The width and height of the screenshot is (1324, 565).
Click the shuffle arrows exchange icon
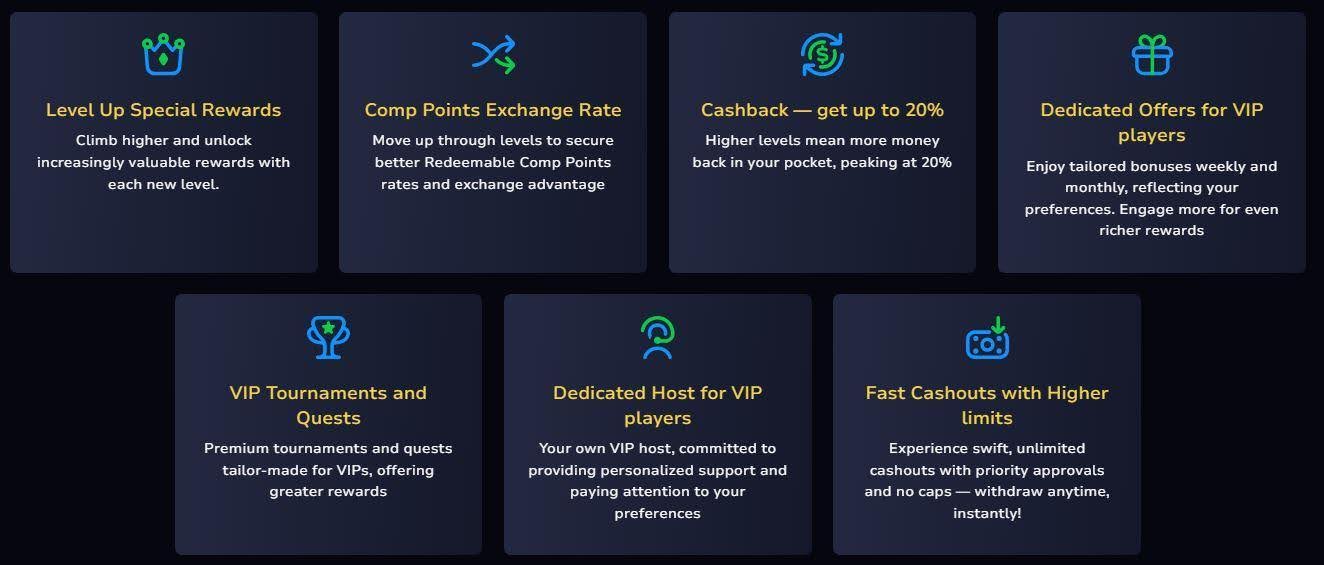click(x=493, y=54)
